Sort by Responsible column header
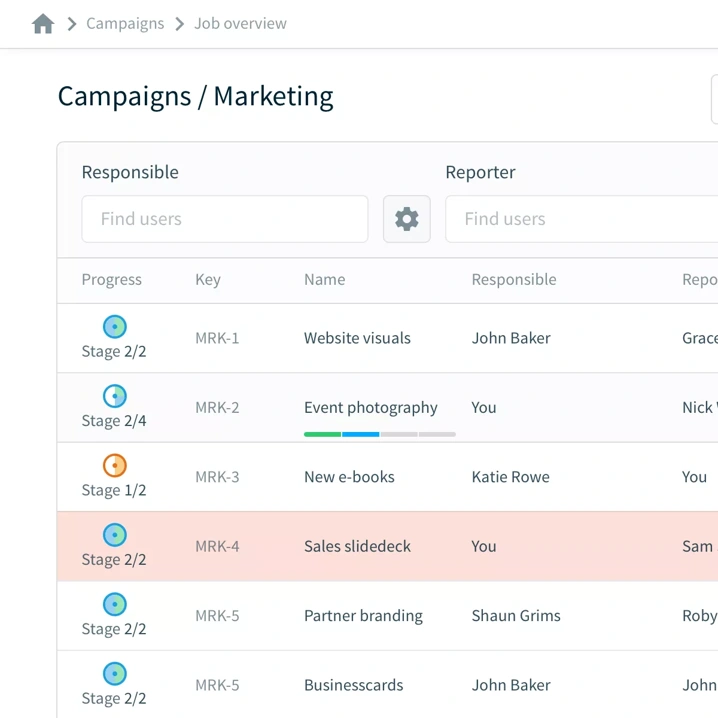The width and height of the screenshot is (718, 718). coord(514,280)
